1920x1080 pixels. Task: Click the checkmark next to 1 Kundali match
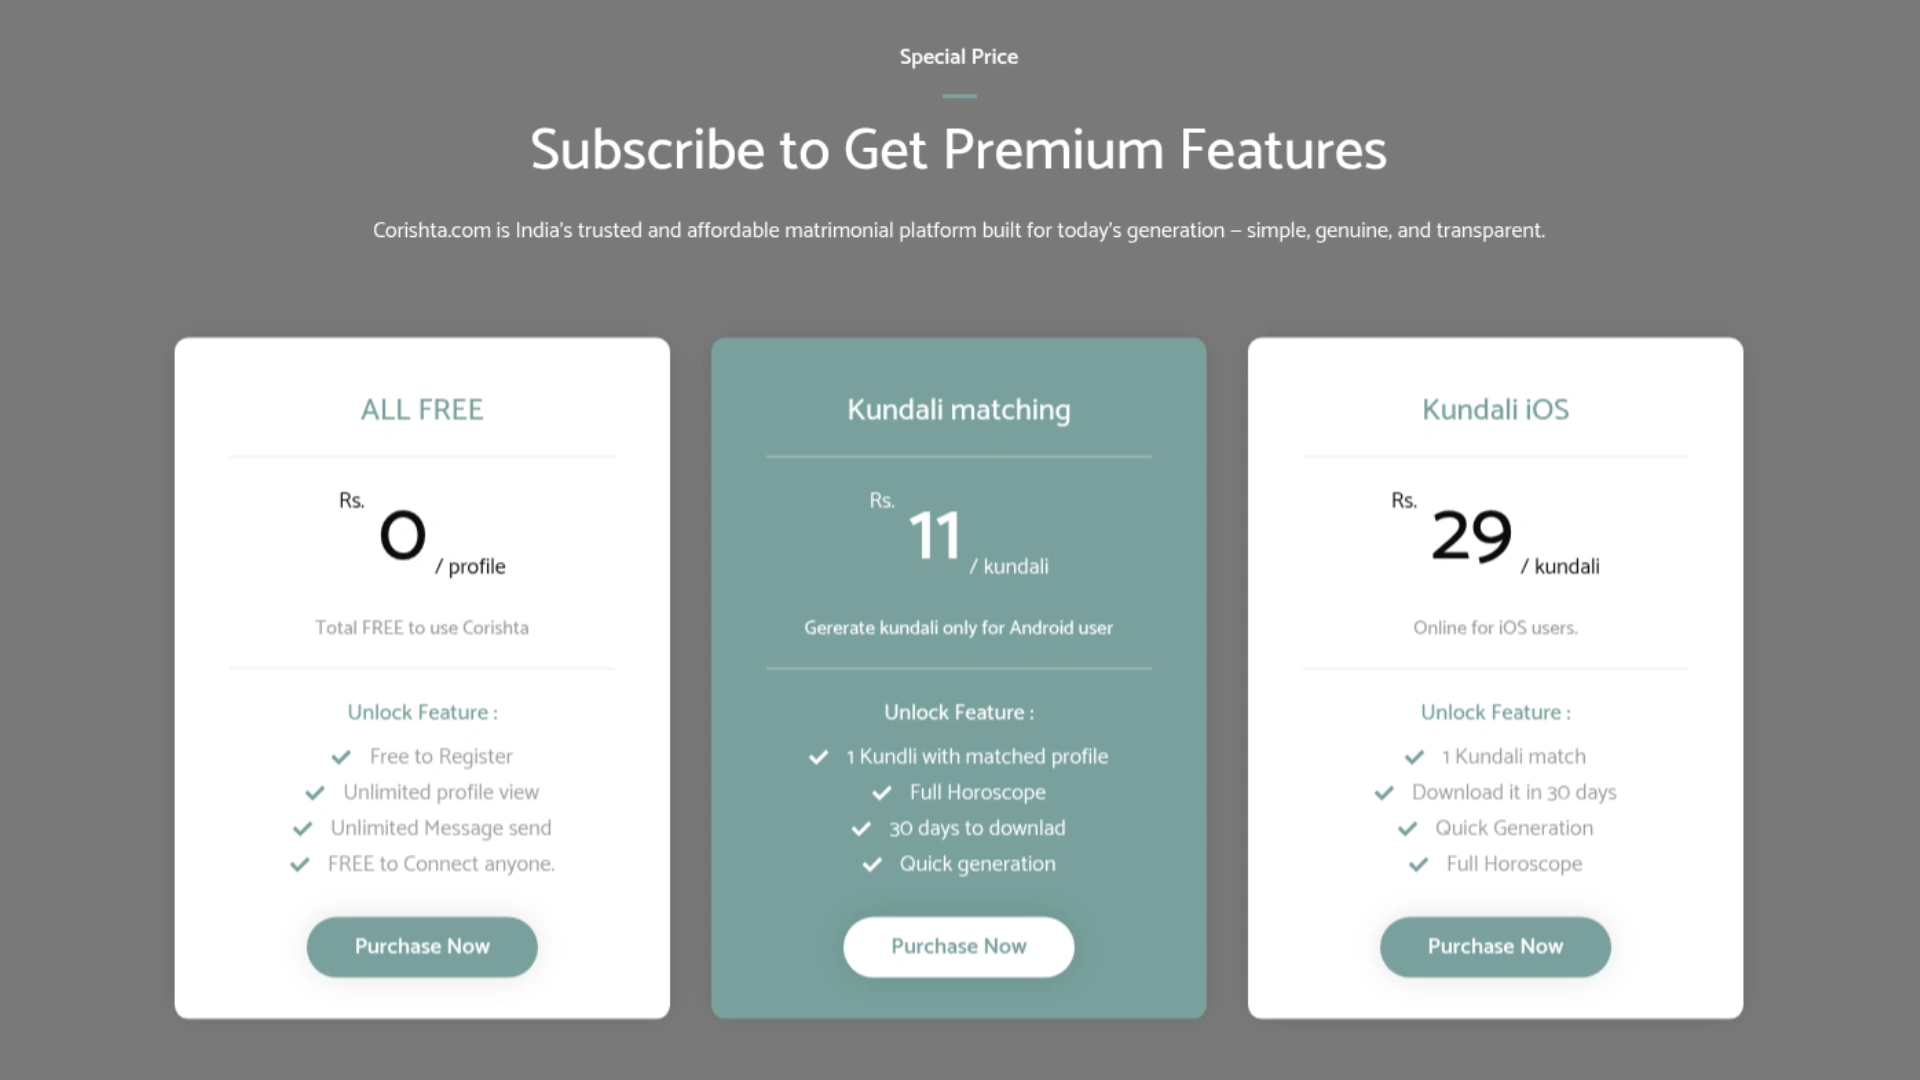[x=1414, y=757]
